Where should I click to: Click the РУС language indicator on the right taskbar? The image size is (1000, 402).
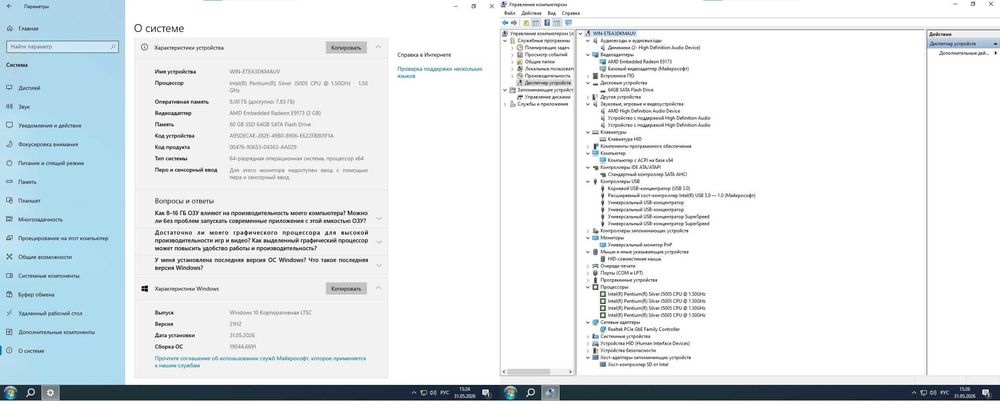click(945, 392)
